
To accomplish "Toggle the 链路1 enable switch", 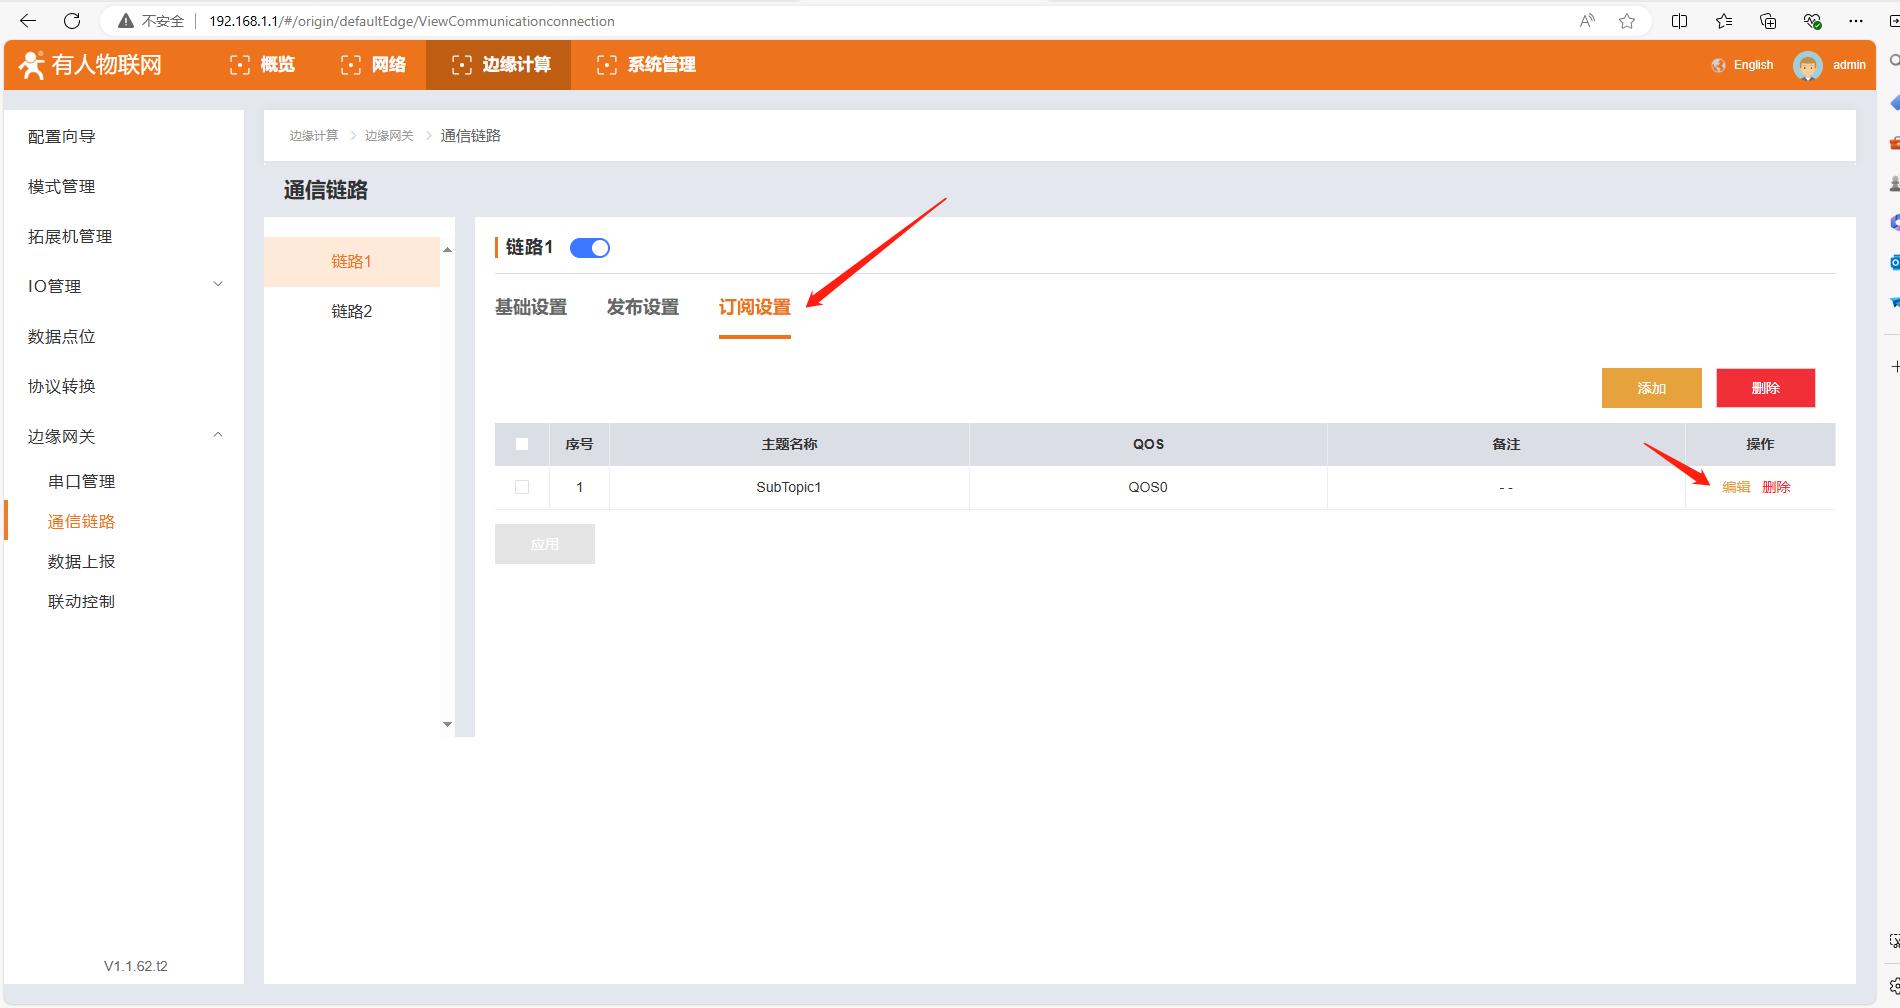I will 589,248.
